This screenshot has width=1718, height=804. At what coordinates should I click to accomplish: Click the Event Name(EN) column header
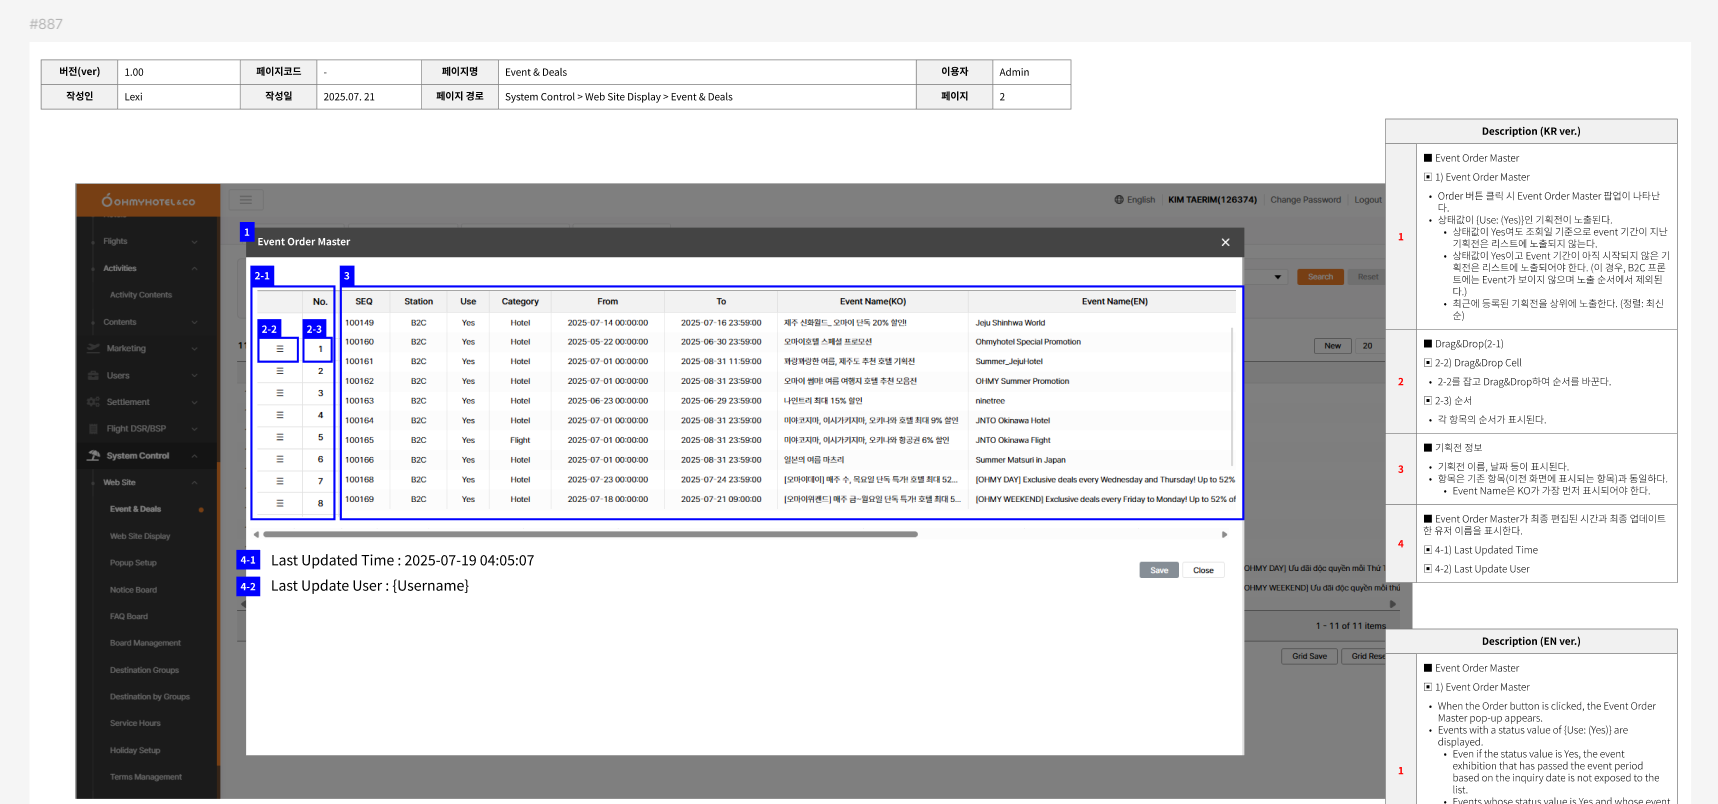(x=1114, y=301)
